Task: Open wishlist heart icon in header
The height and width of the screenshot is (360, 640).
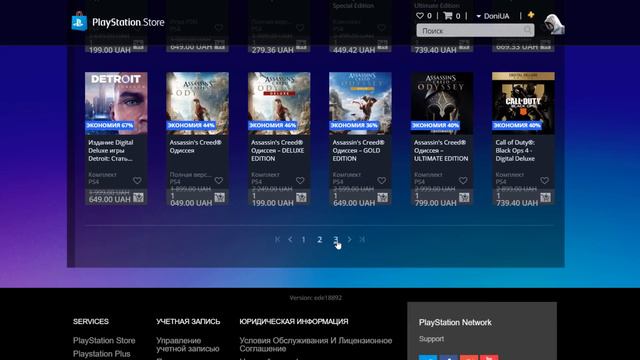Action: 420,16
